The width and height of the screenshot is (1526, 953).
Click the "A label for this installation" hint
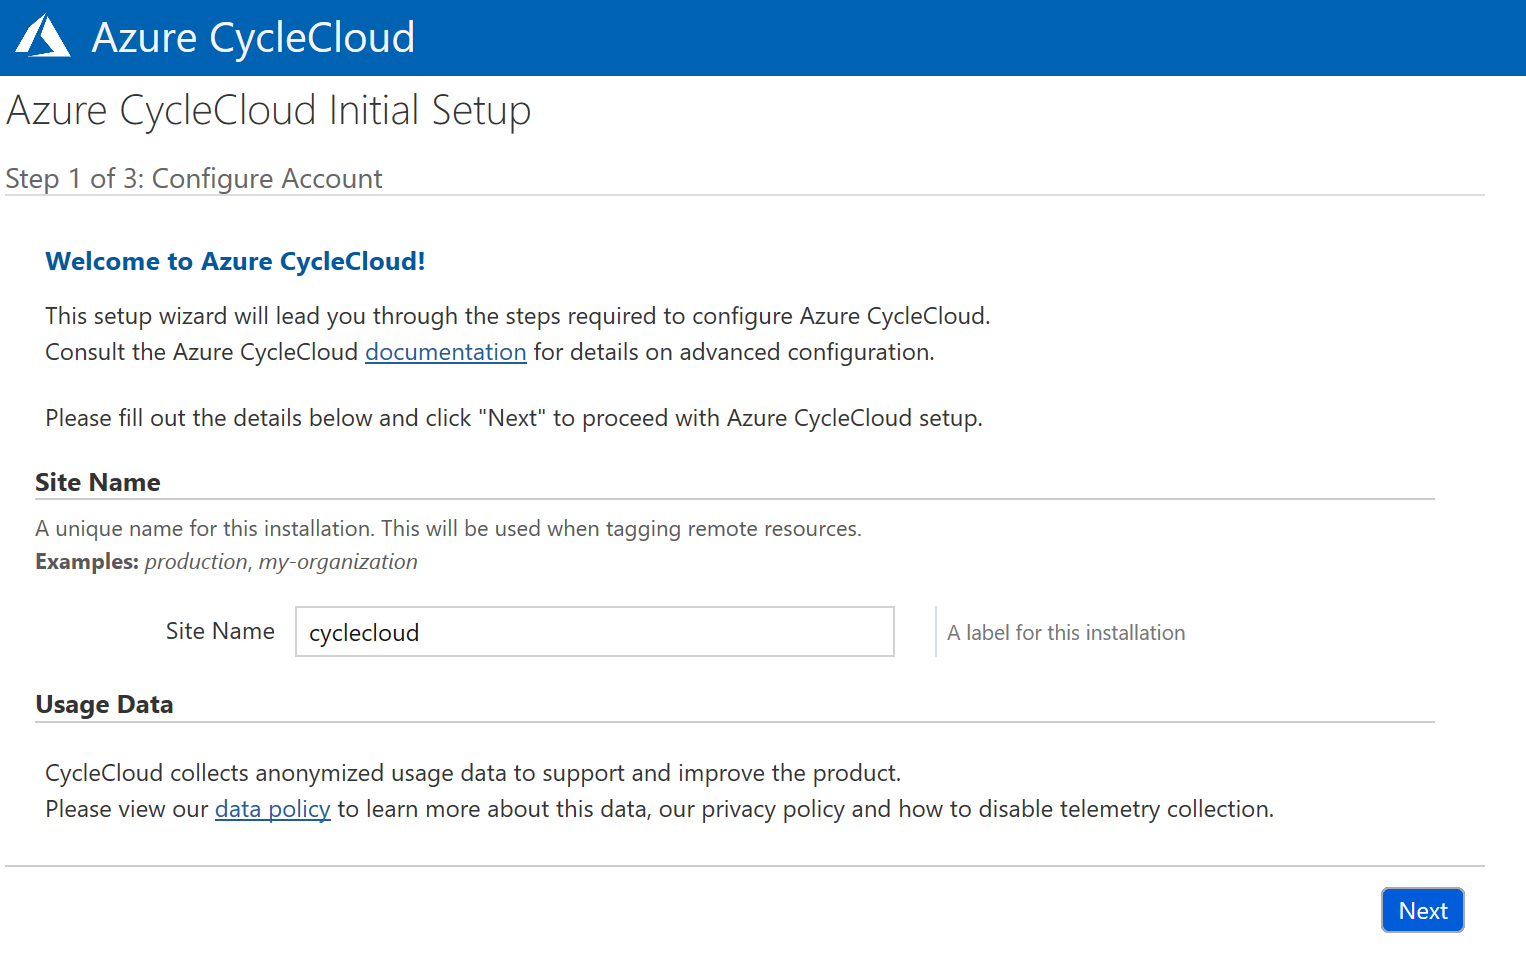click(x=1066, y=632)
